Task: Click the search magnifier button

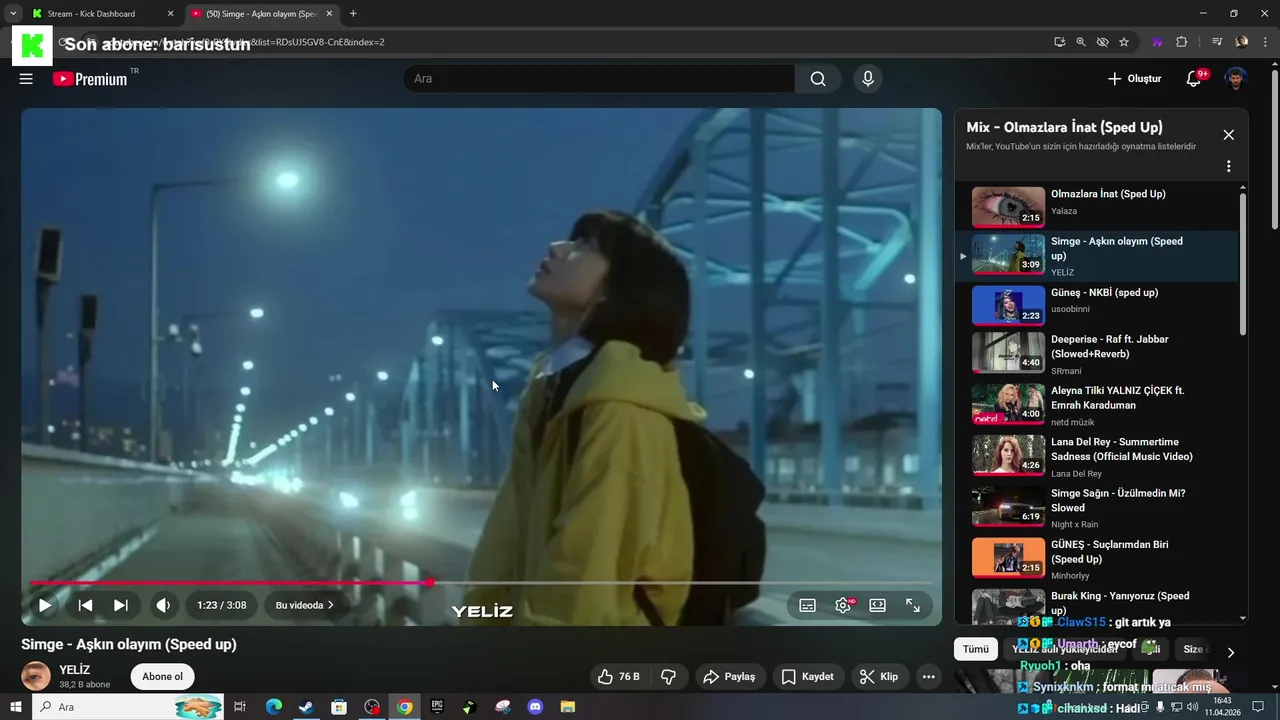Action: (x=818, y=79)
